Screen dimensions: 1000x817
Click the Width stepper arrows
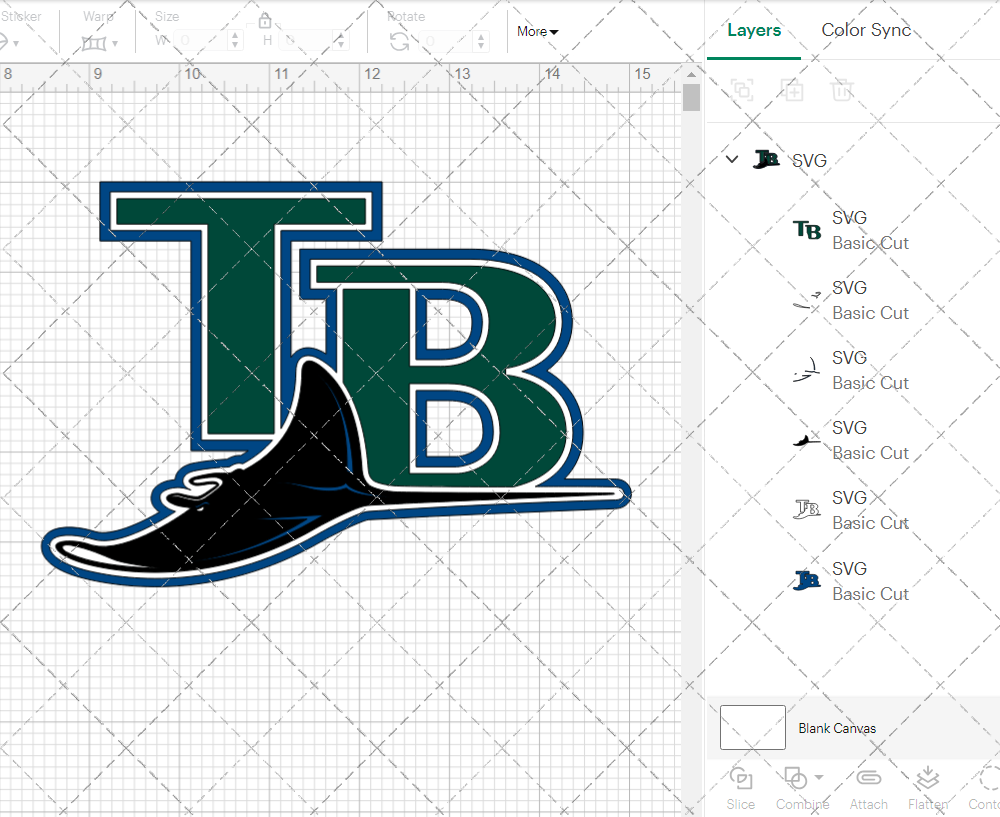point(235,40)
